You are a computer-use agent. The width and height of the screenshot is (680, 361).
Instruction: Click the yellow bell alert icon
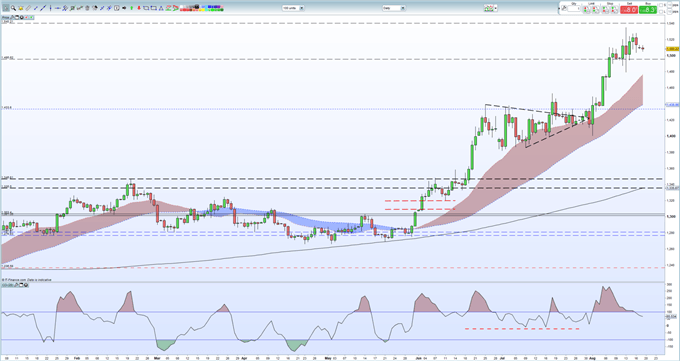20,8
